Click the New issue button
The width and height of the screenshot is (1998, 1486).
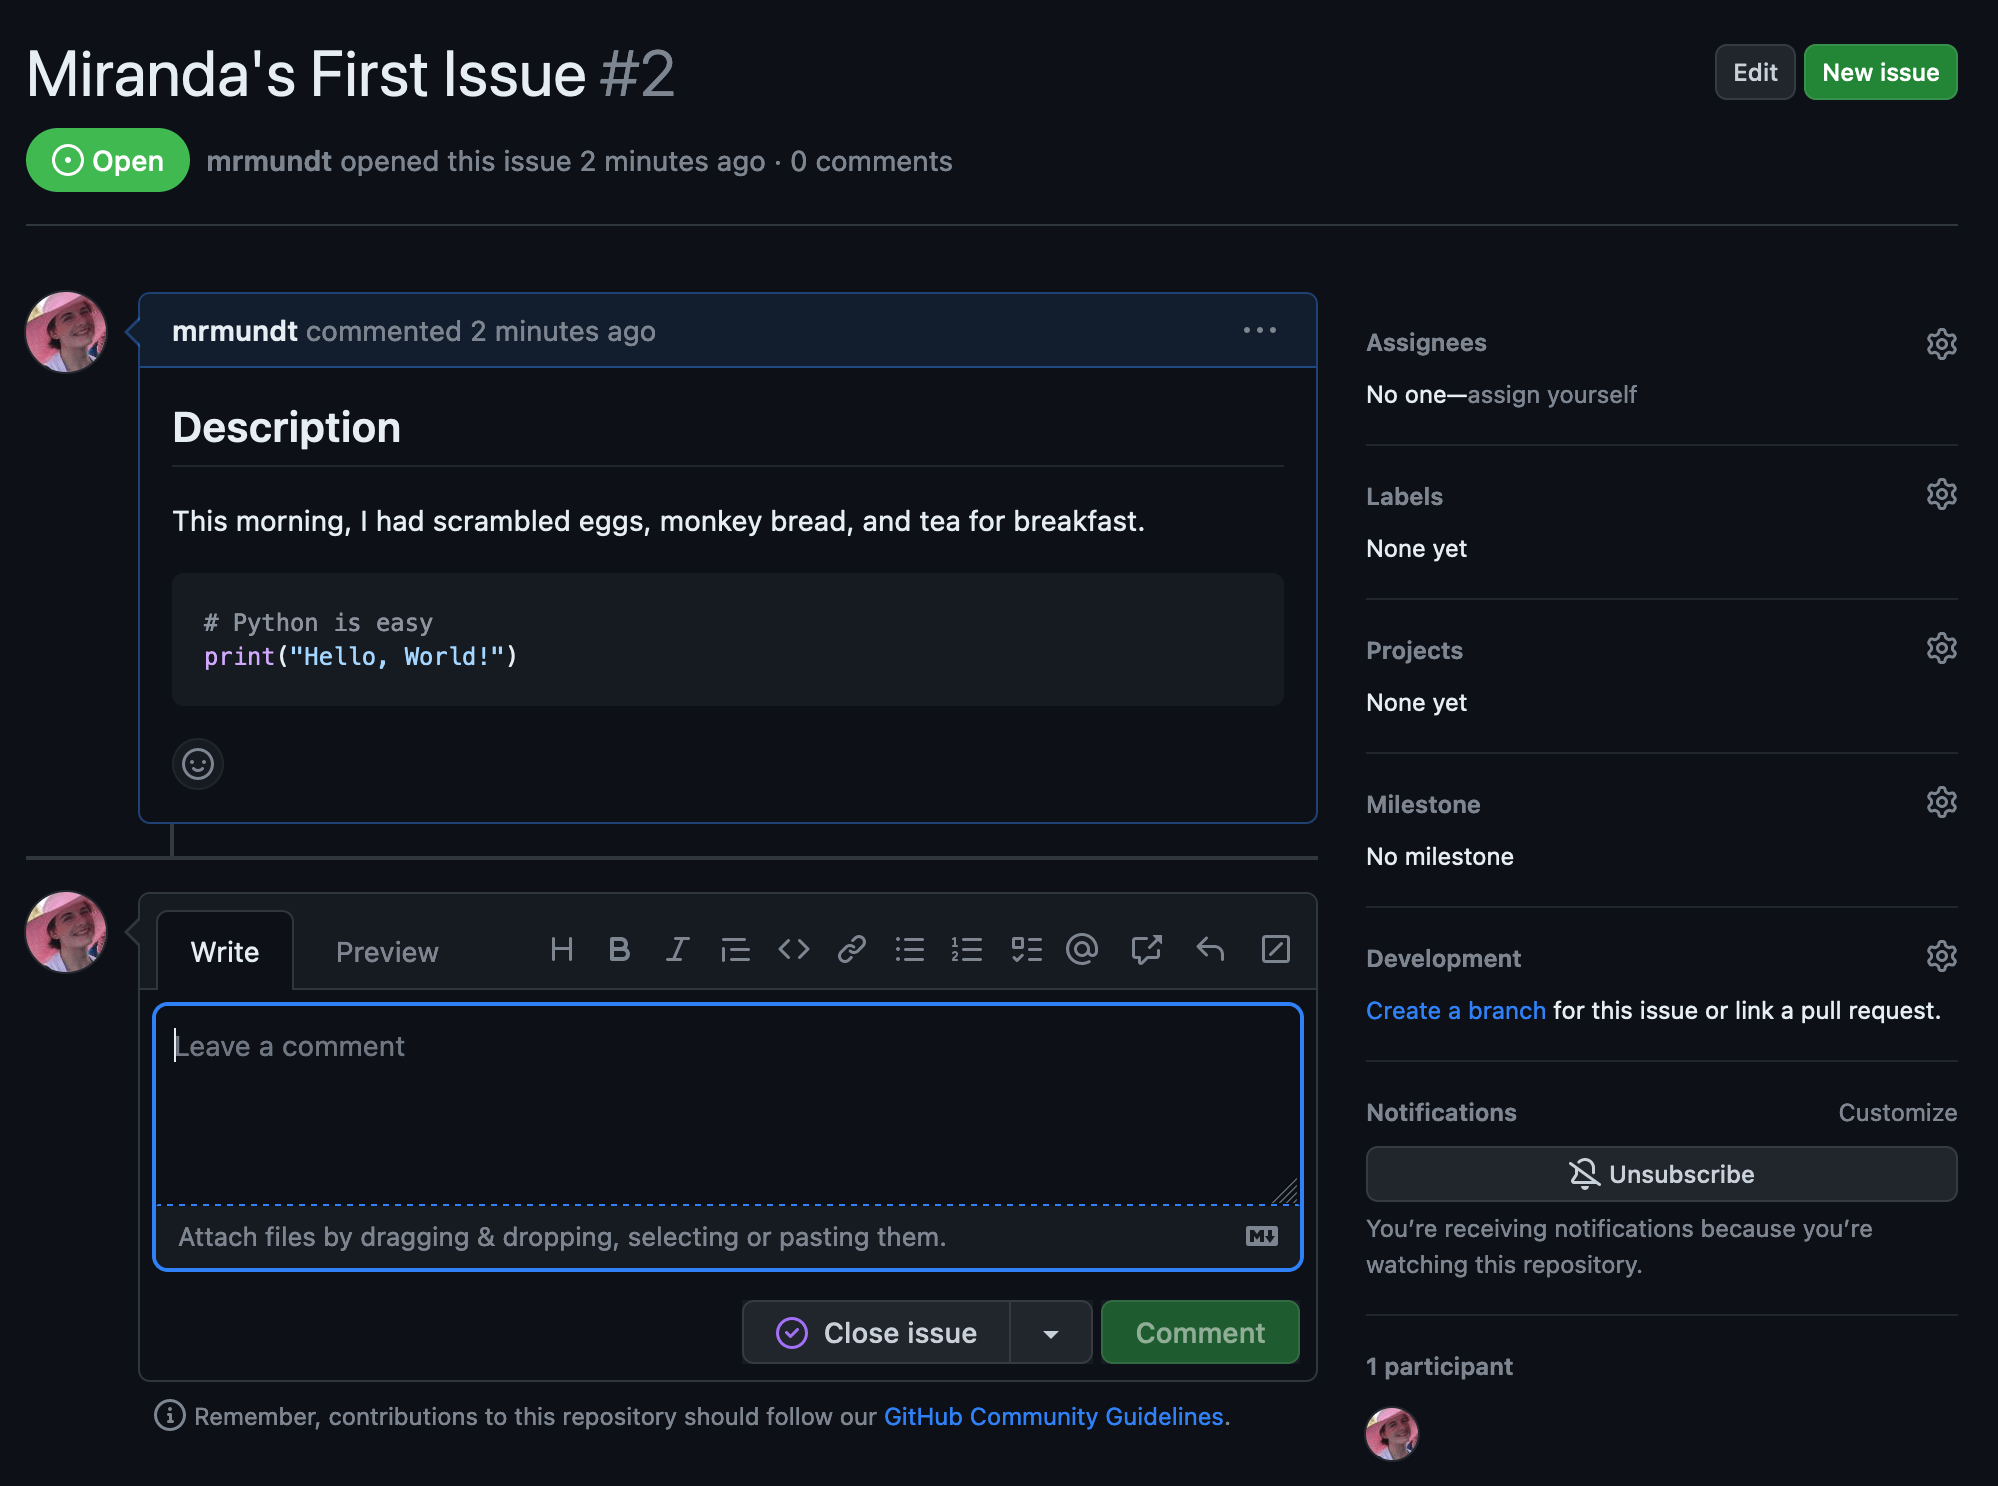(1880, 72)
